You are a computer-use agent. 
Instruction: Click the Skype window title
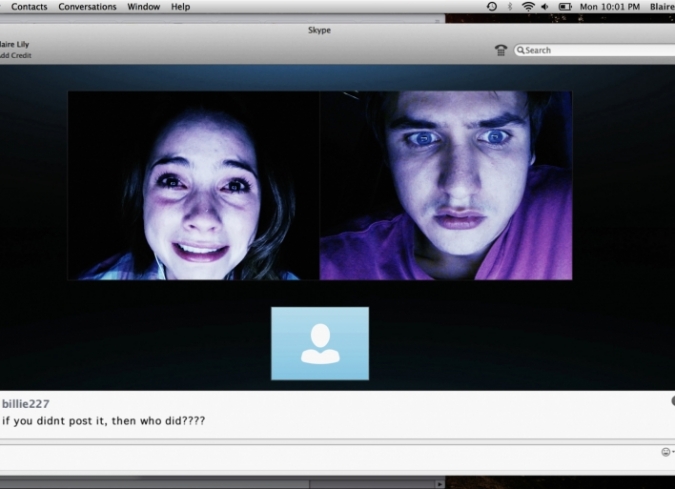319,30
